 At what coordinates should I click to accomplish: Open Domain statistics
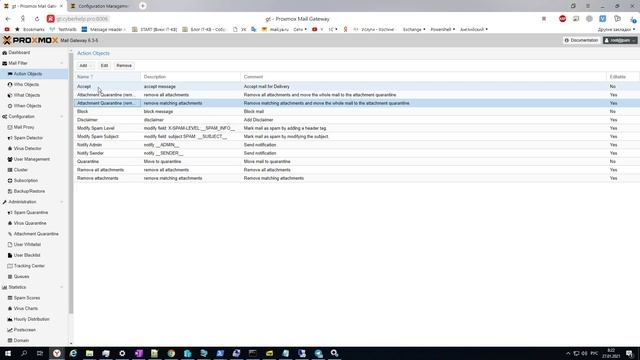tap(21, 340)
